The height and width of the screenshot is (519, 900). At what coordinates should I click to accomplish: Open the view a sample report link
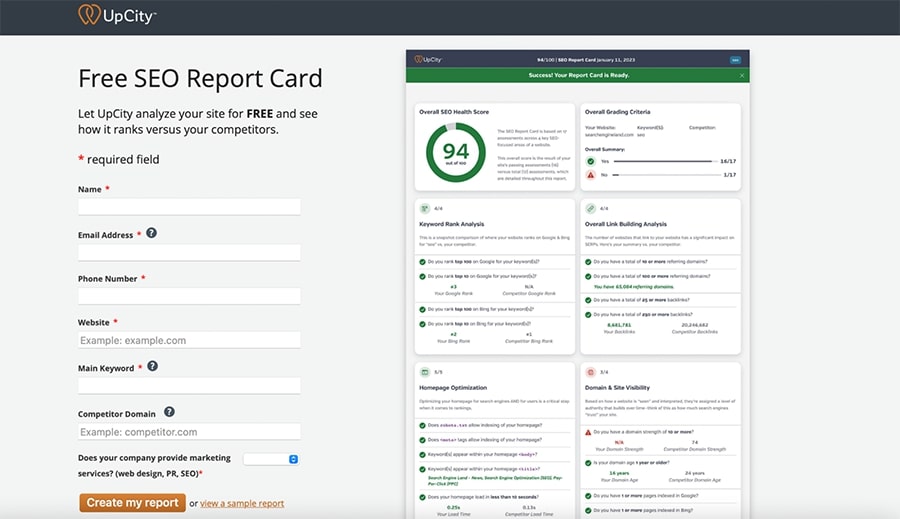[242, 504]
